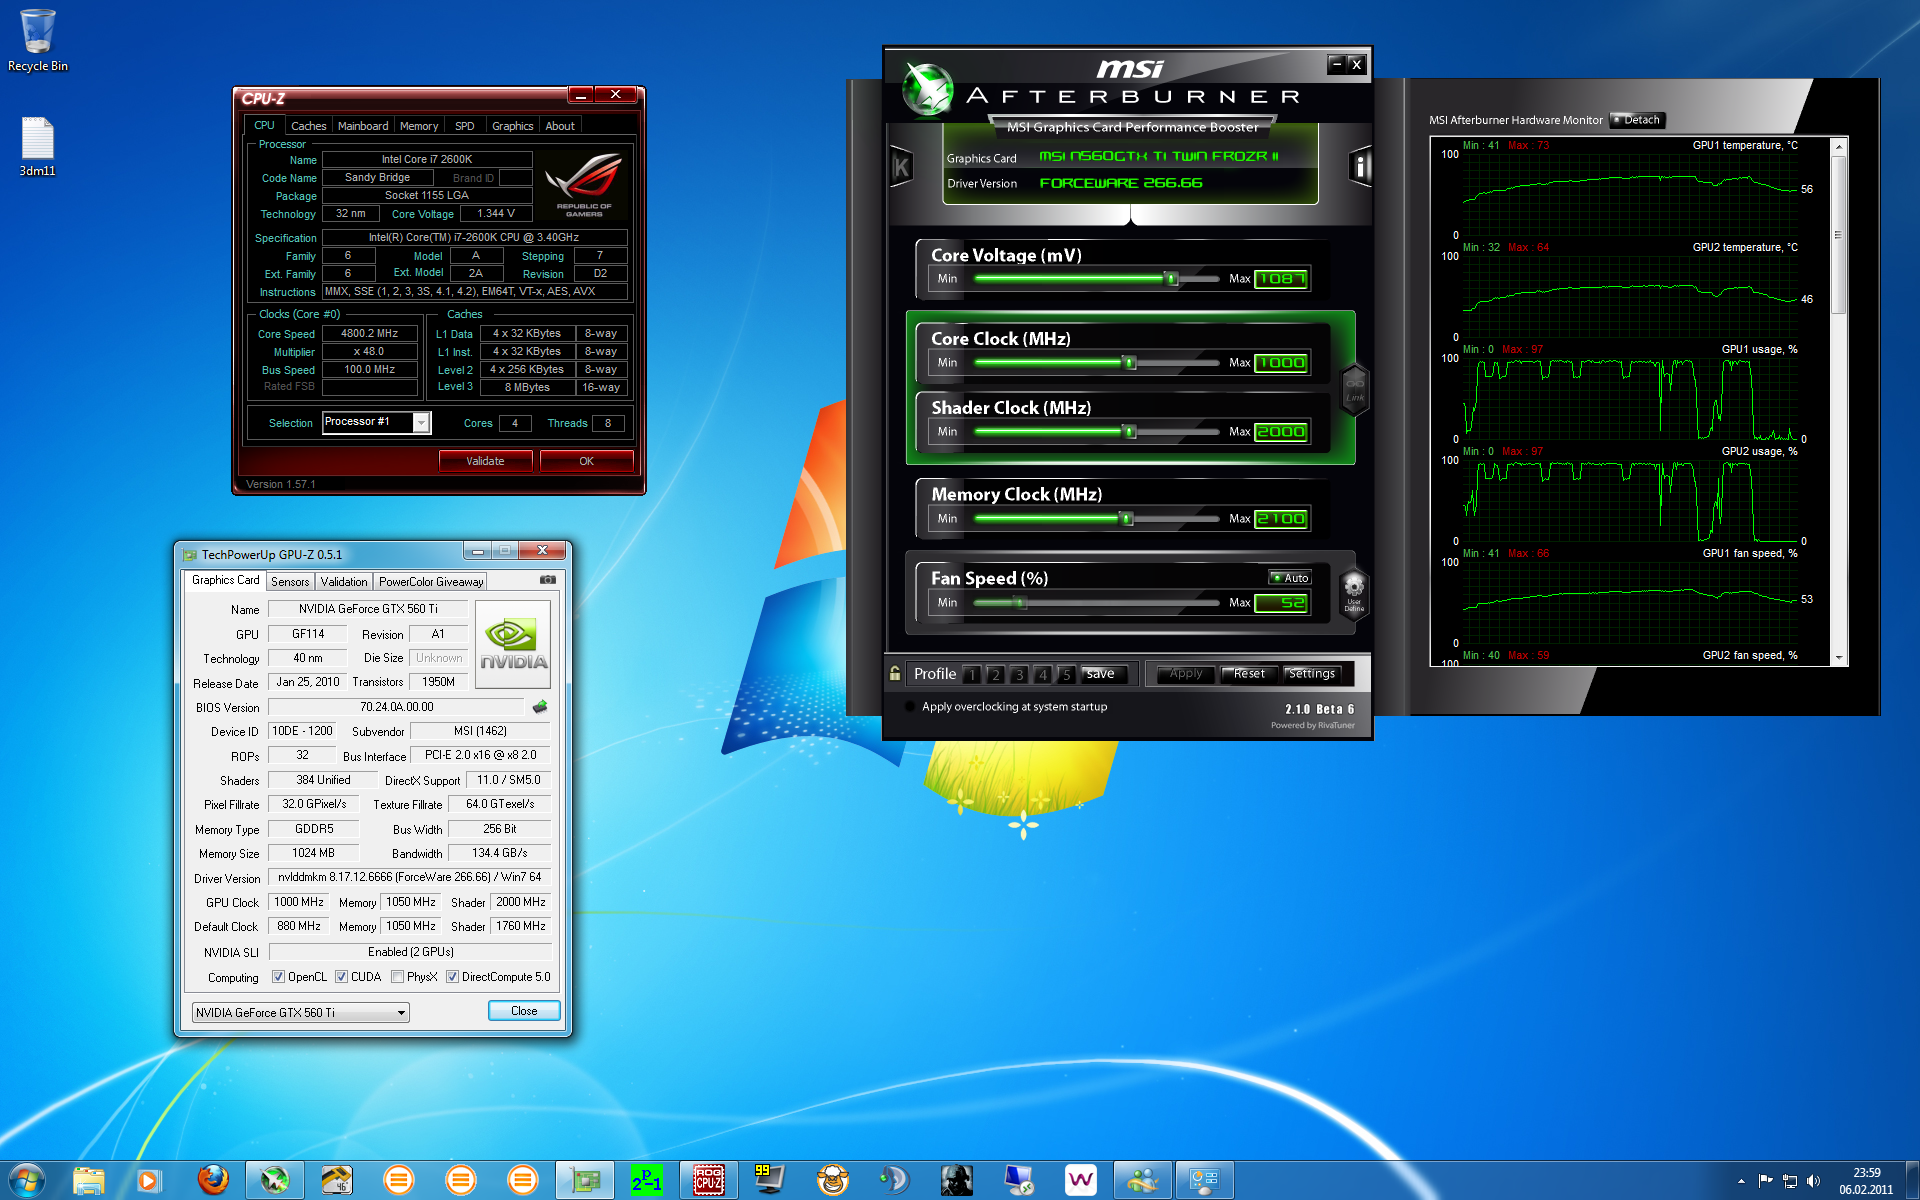
Task: Open the Windows Start menu
Action: tap(27, 1180)
